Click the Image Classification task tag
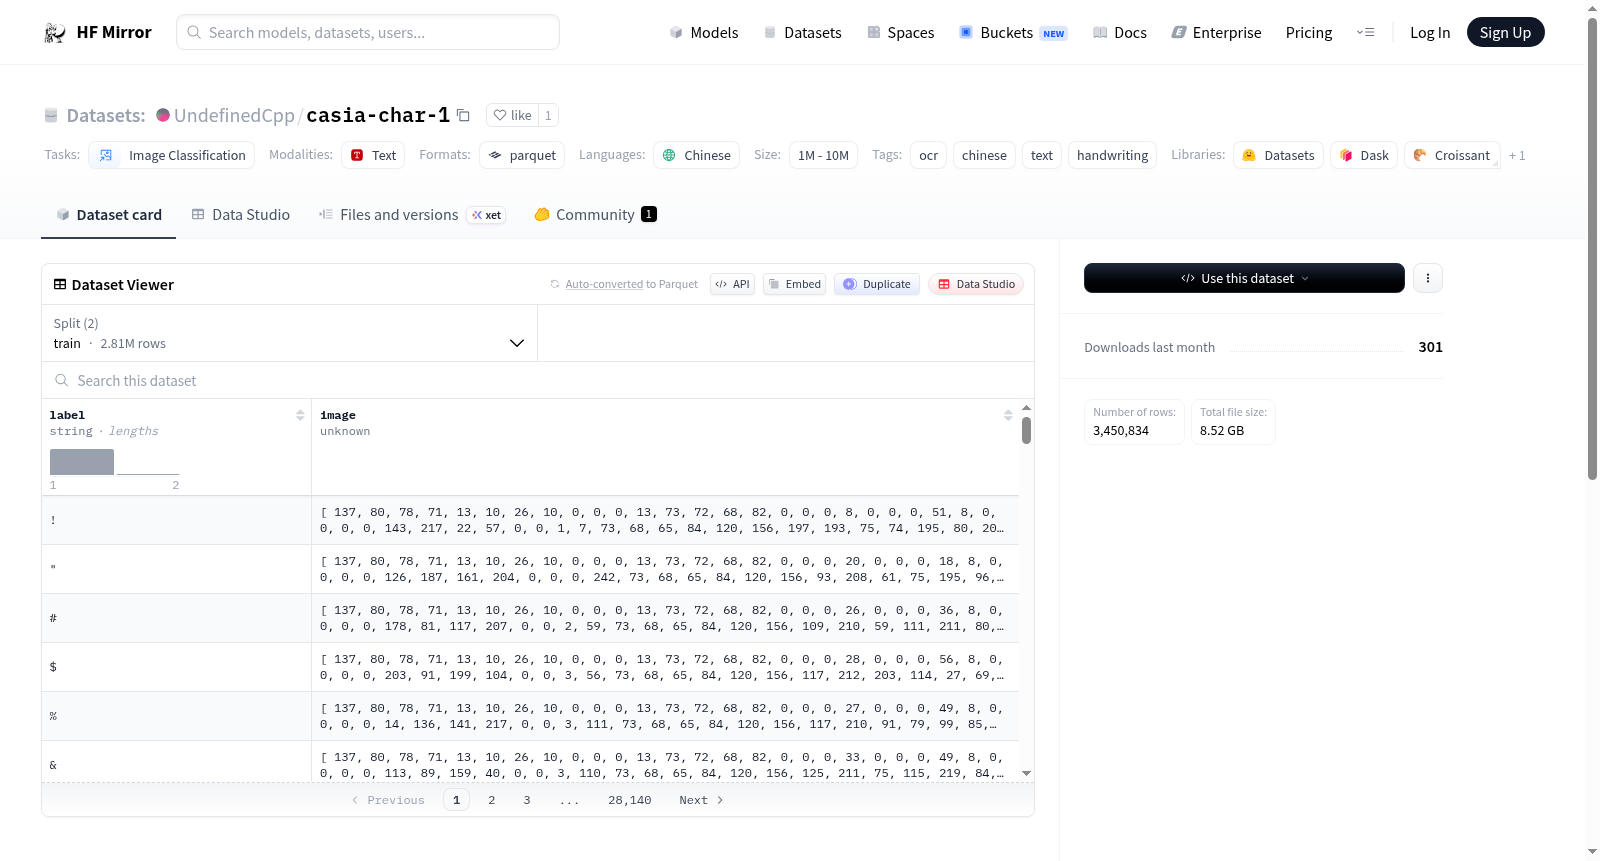The height and width of the screenshot is (861, 1600). (172, 155)
